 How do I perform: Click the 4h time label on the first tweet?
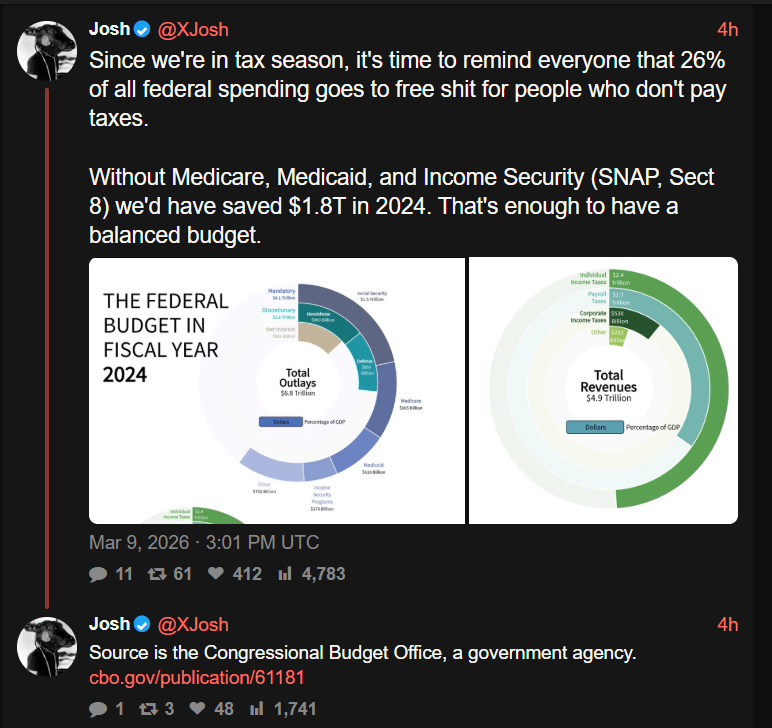pyautogui.click(x=727, y=30)
